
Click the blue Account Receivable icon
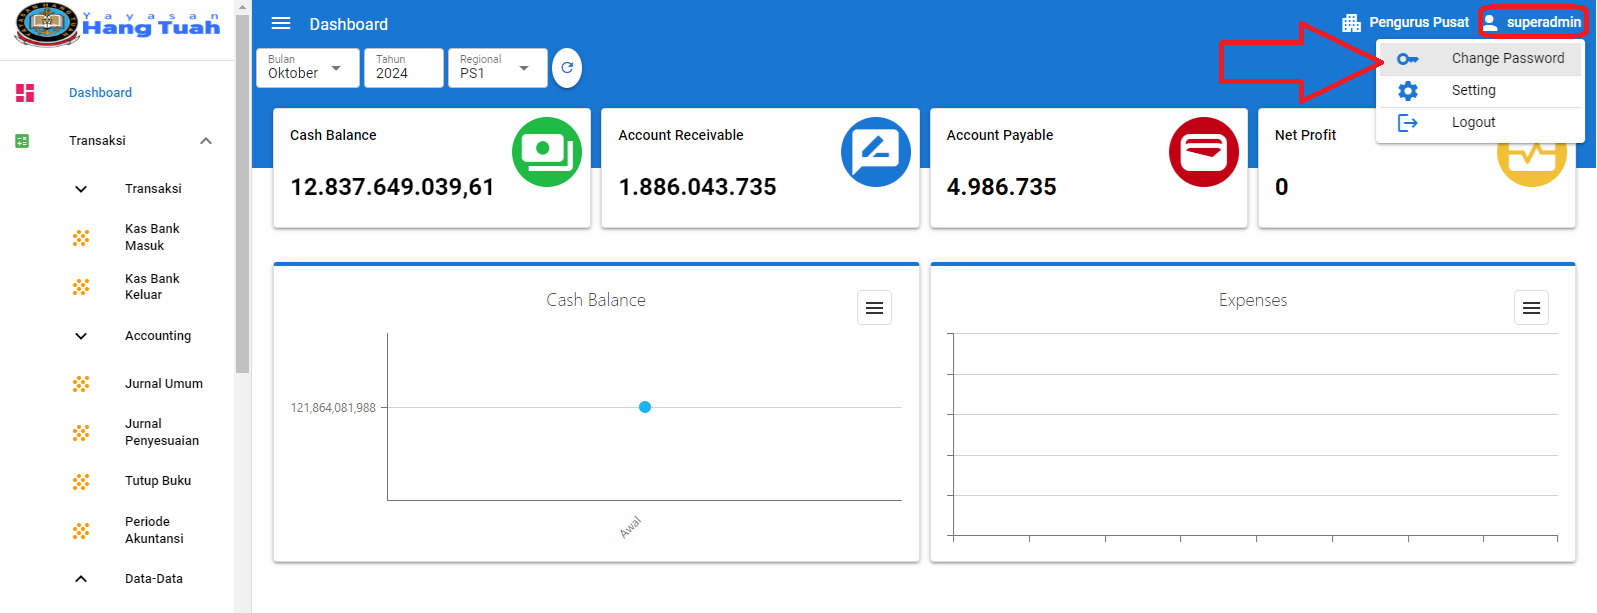click(875, 152)
